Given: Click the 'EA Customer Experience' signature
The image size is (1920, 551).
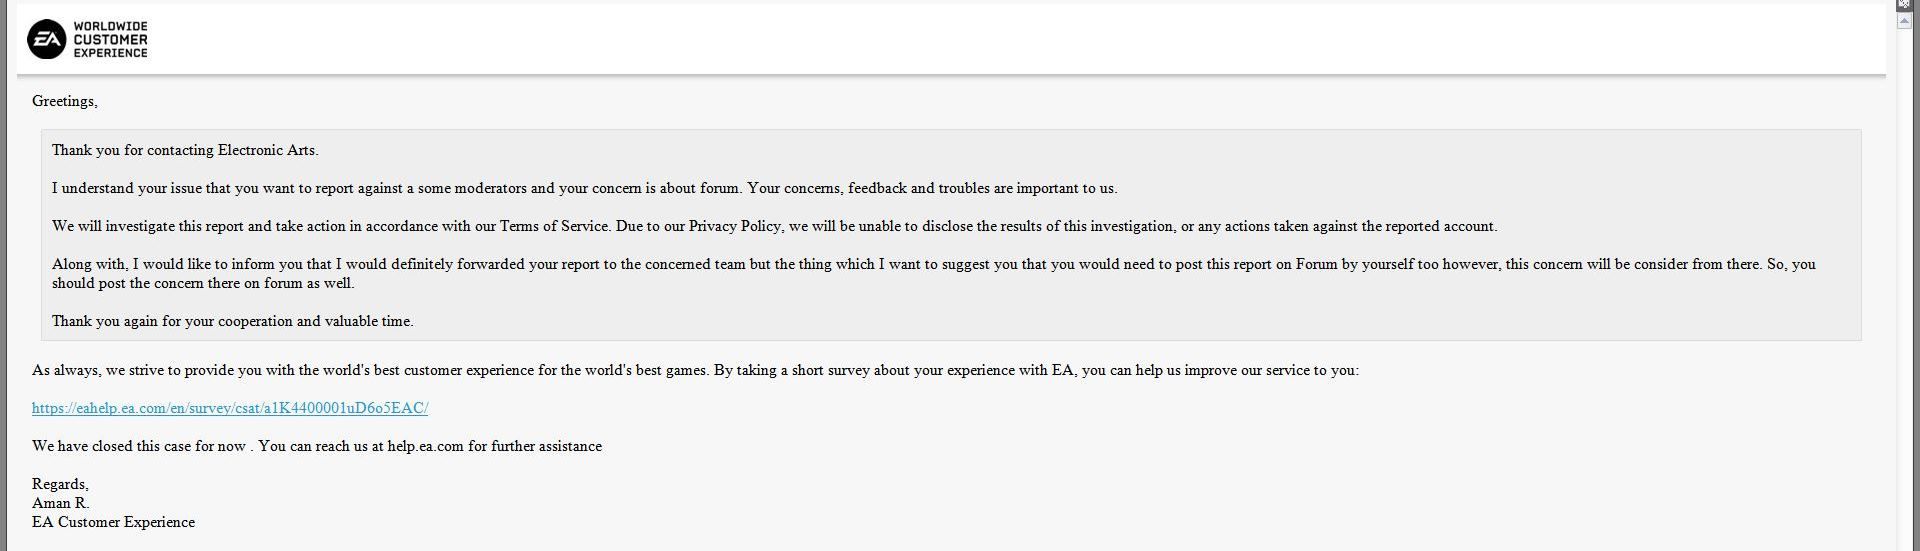Looking at the screenshot, I should tap(113, 522).
